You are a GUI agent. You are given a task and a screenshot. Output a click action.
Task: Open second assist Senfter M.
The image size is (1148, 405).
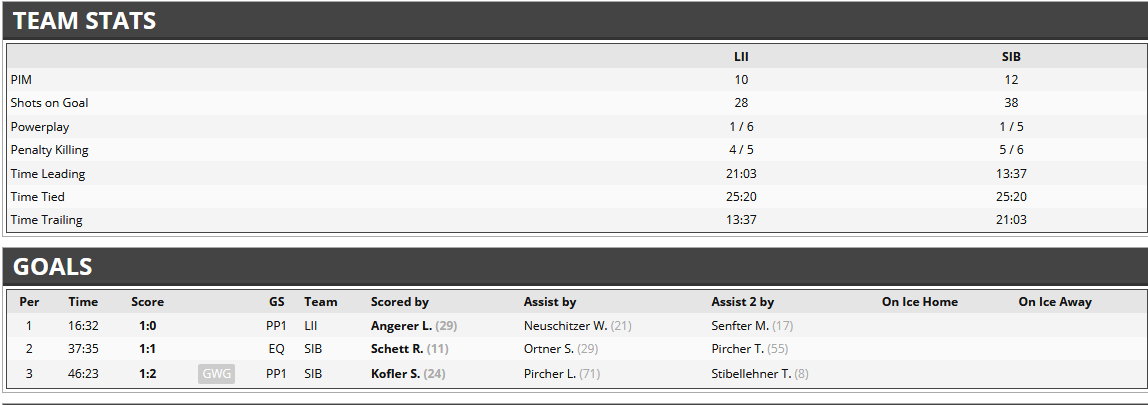point(740,325)
